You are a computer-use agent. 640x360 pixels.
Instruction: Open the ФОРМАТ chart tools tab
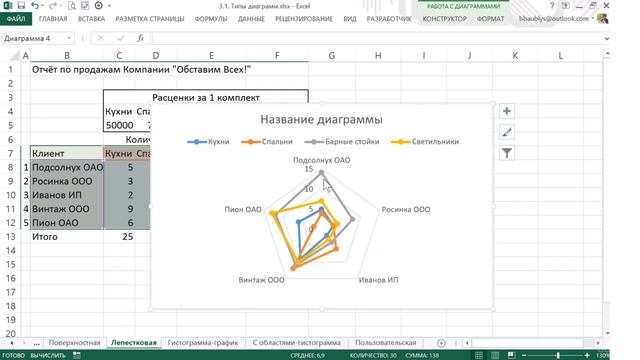point(490,19)
